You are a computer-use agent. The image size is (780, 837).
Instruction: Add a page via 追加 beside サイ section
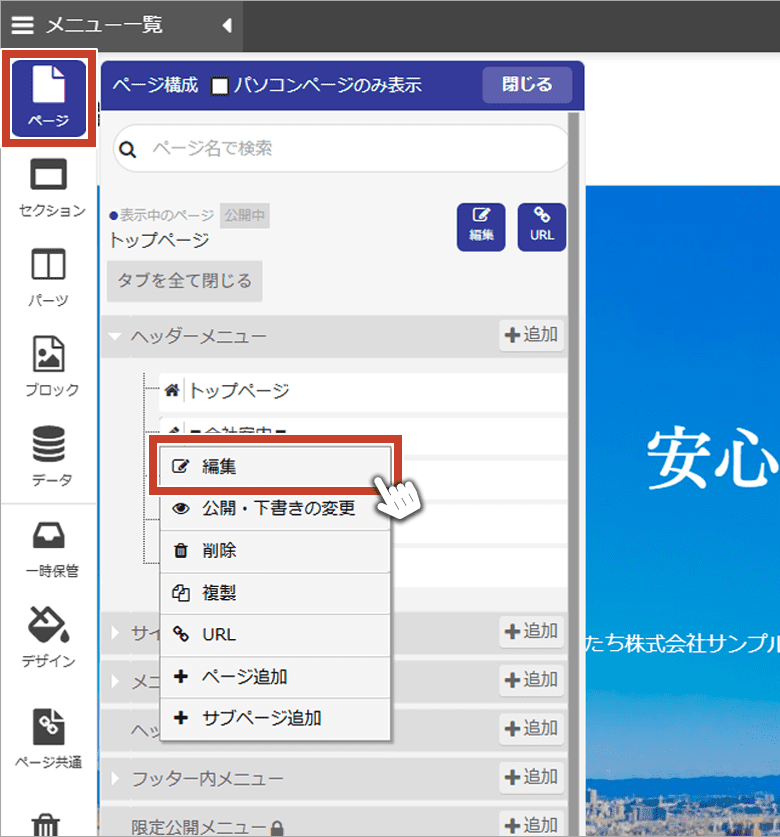(x=531, y=631)
